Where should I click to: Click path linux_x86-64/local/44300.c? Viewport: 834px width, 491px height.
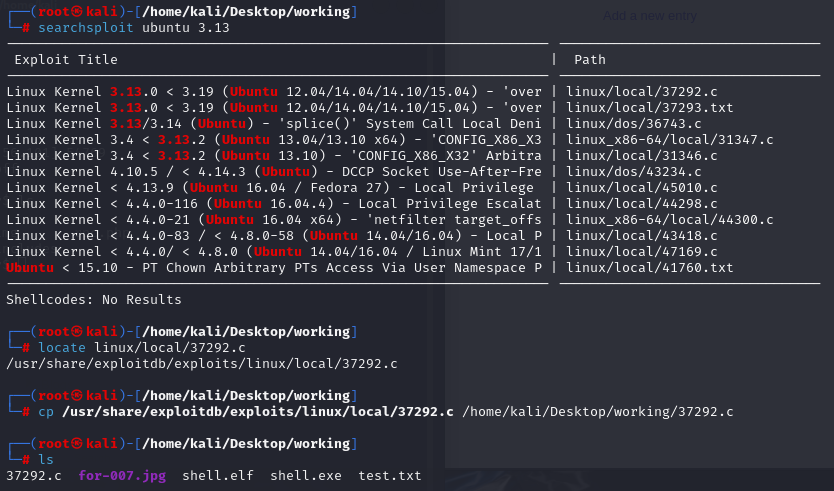pyautogui.click(x=670, y=219)
